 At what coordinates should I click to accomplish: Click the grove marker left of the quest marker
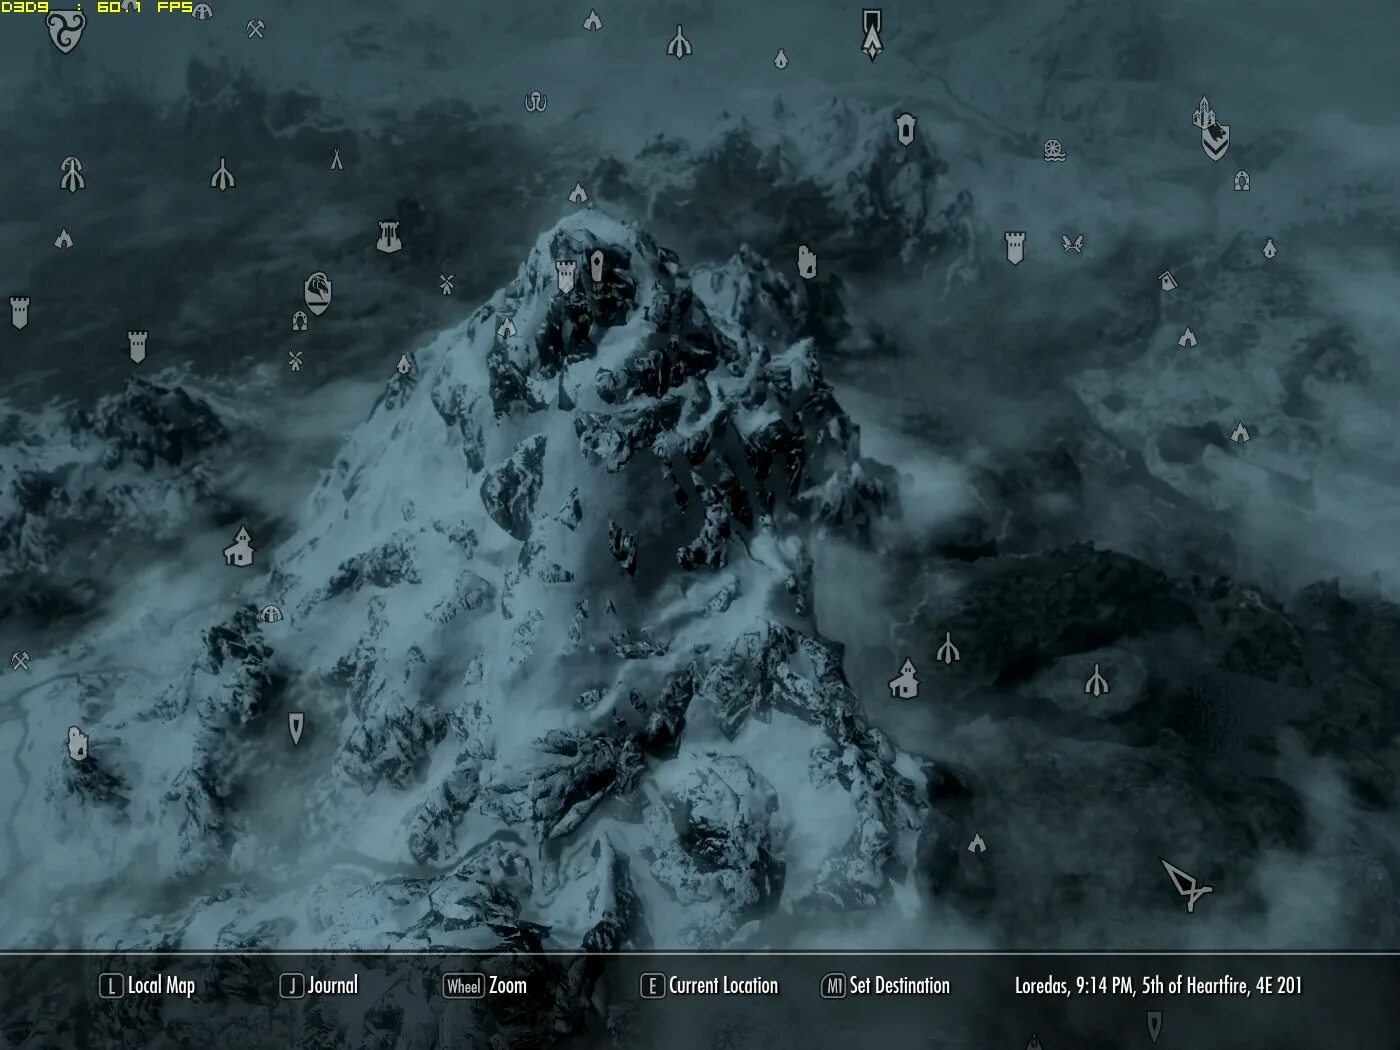click(x=679, y=42)
